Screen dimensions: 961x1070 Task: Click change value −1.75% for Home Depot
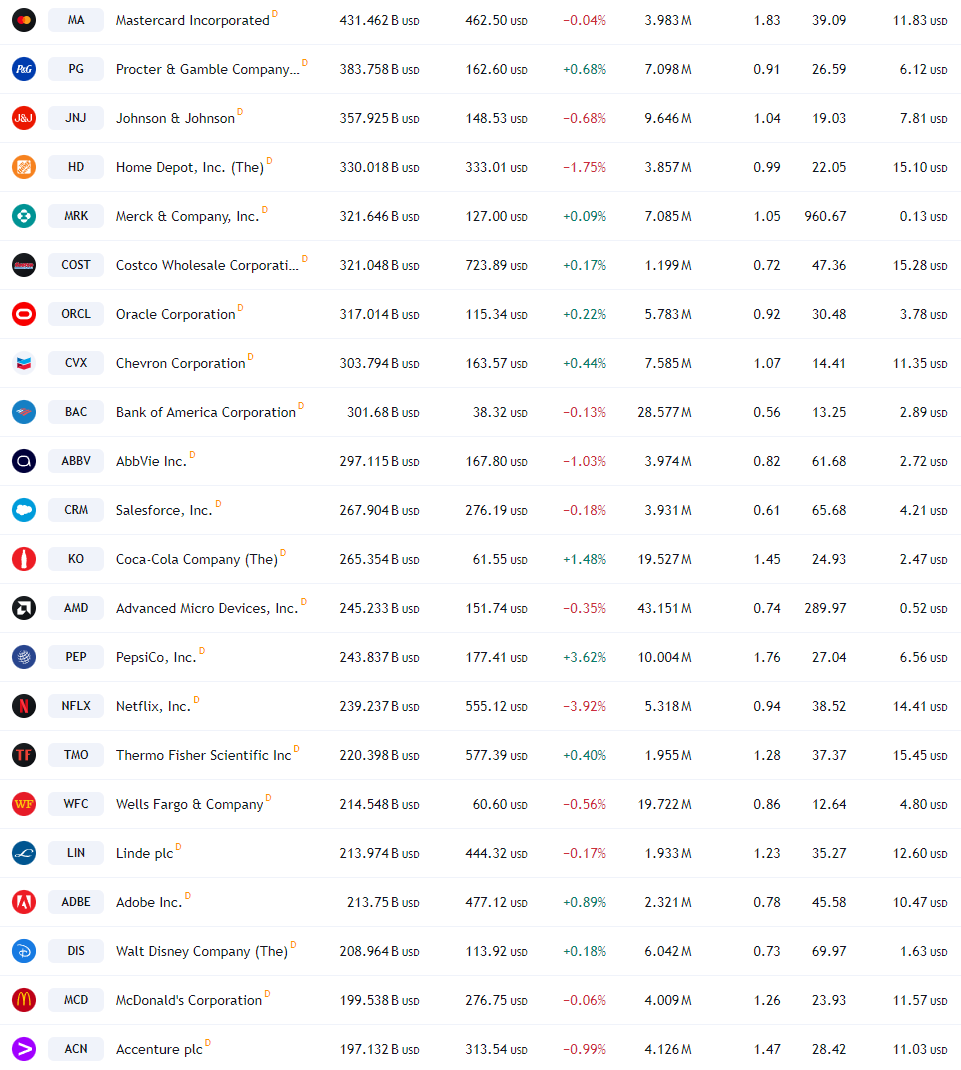pos(584,167)
